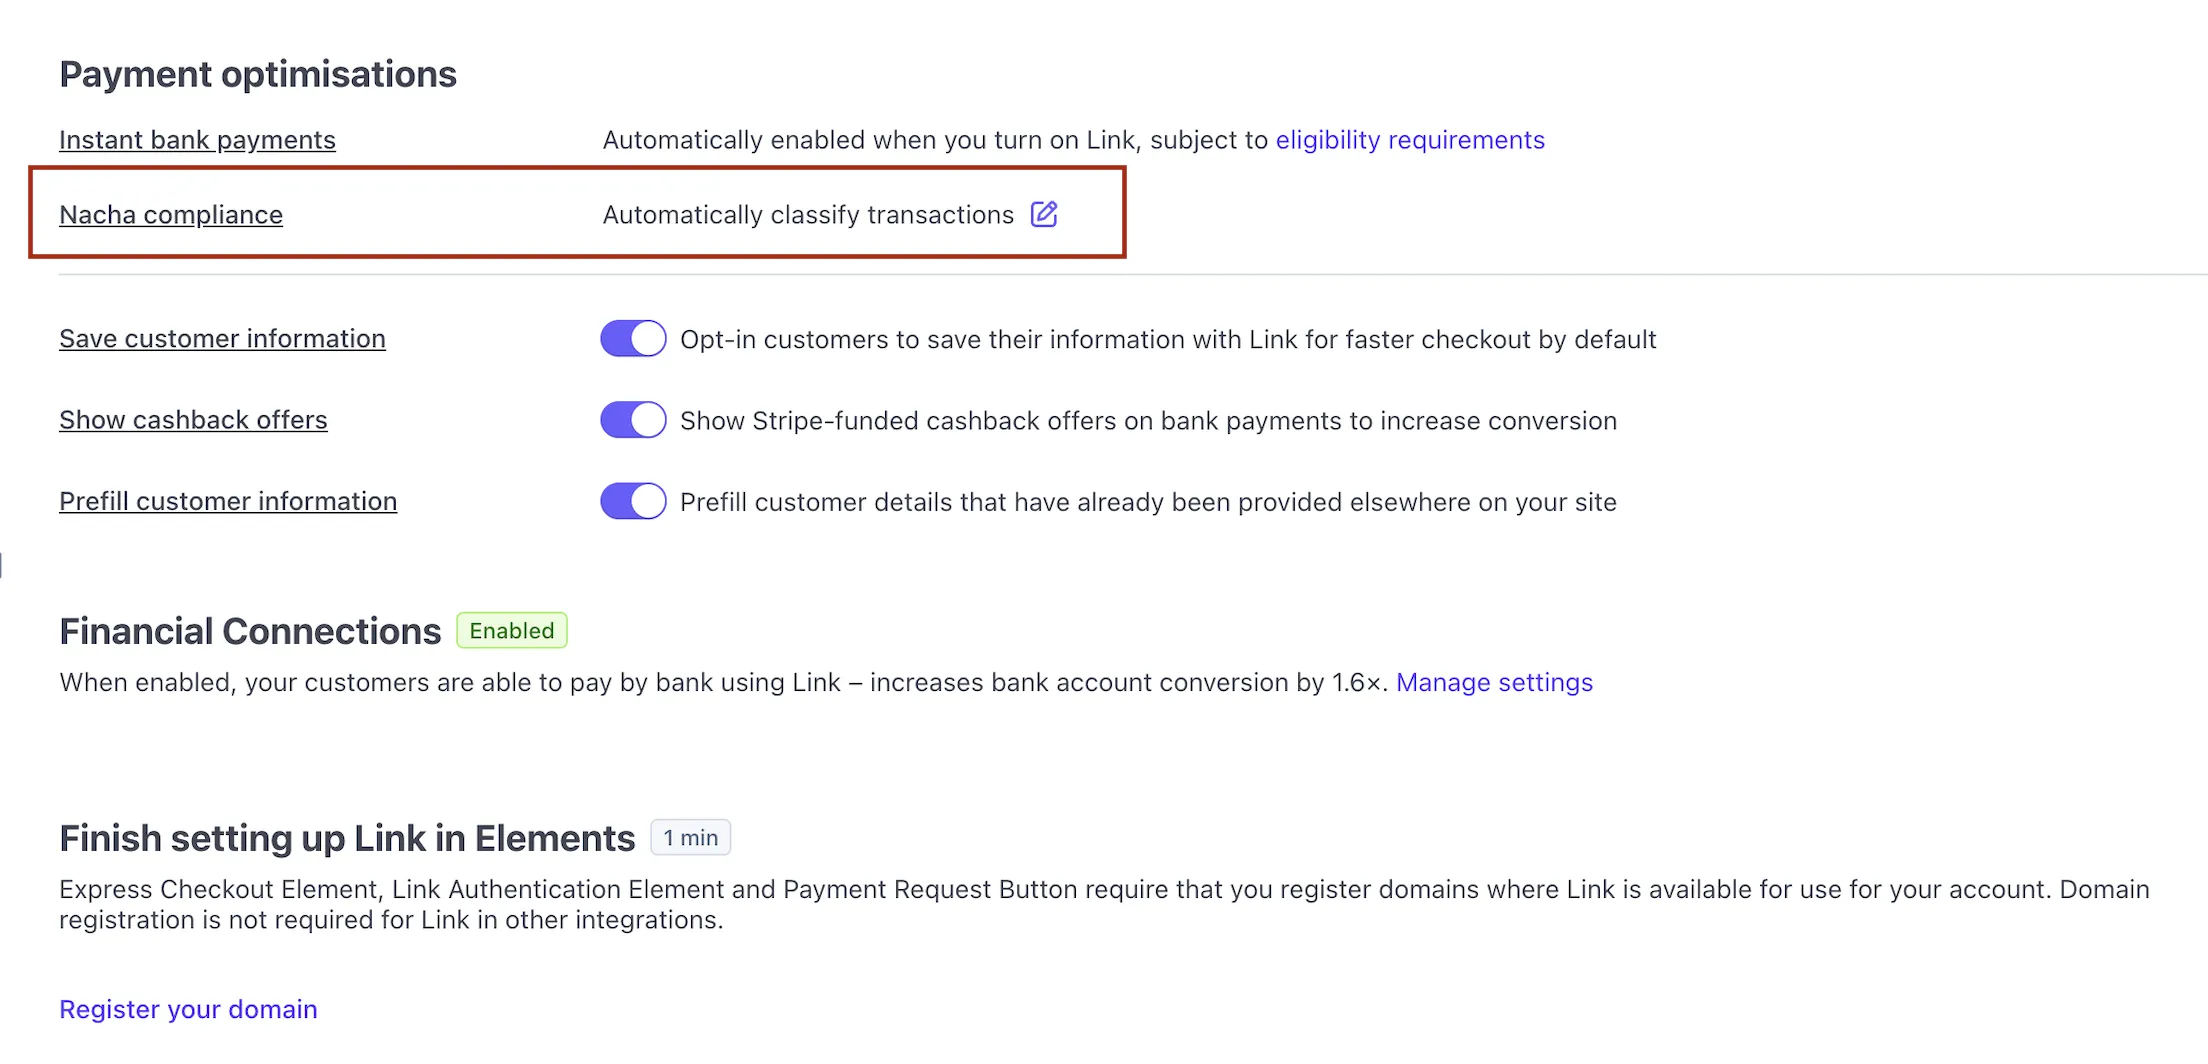Click the Save customer information label link
The width and height of the screenshot is (2208, 1064).
tap(222, 338)
